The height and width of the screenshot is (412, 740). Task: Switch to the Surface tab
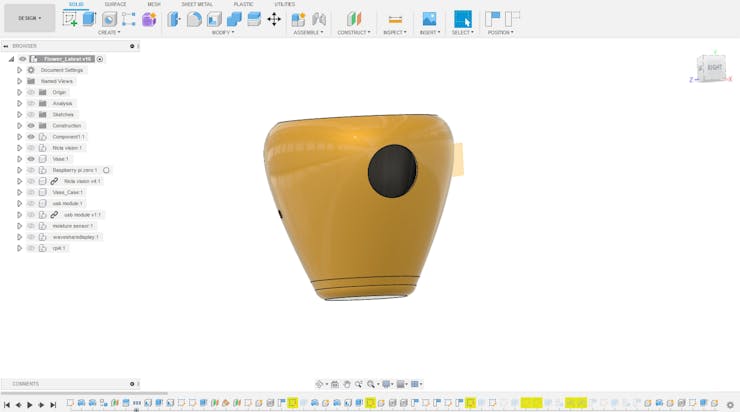coord(116,4)
